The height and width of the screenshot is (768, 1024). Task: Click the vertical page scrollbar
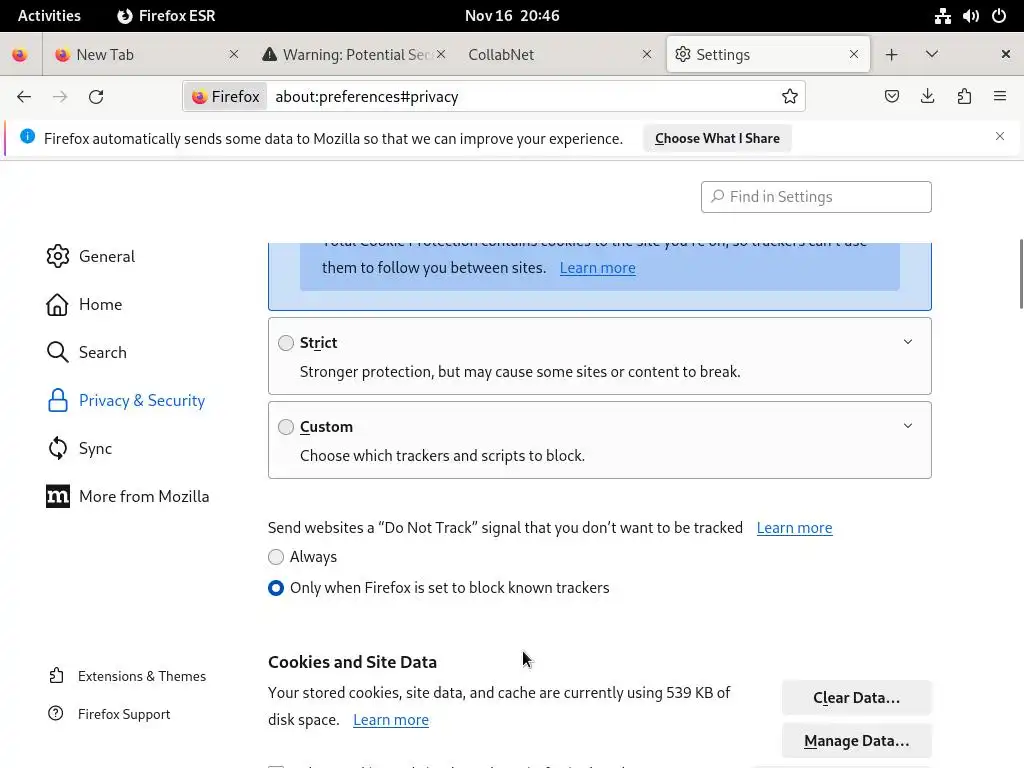[x=1020, y=274]
